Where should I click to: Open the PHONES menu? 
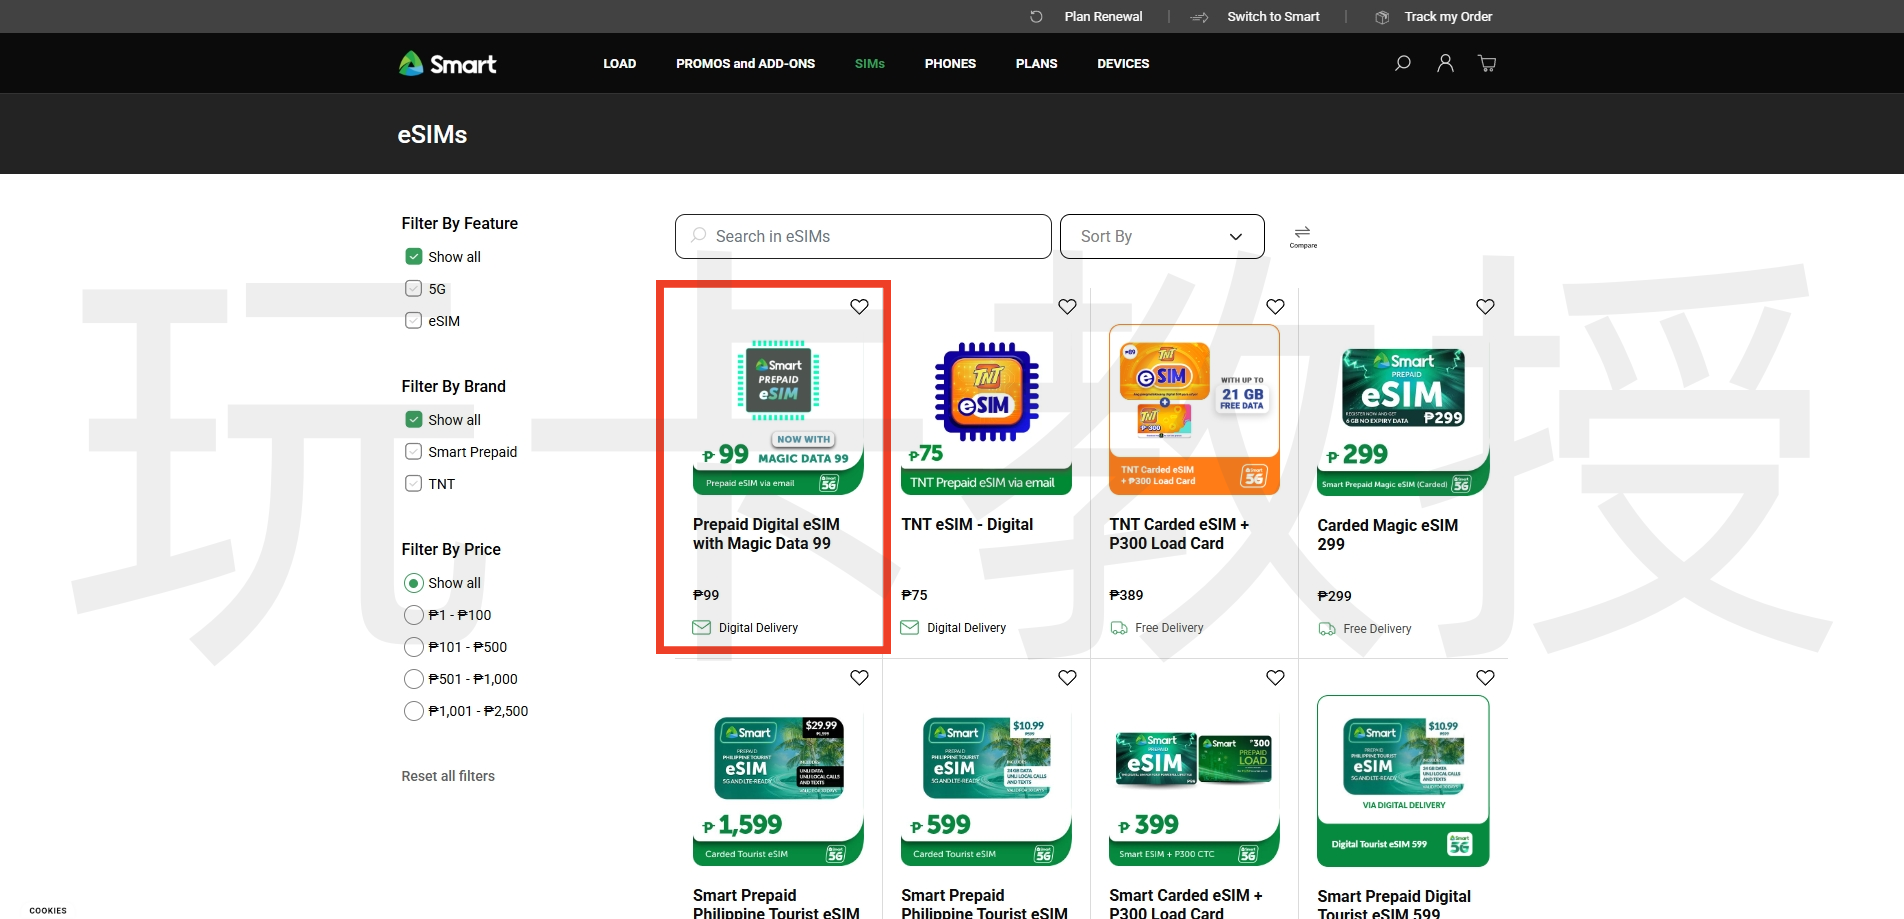(950, 63)
